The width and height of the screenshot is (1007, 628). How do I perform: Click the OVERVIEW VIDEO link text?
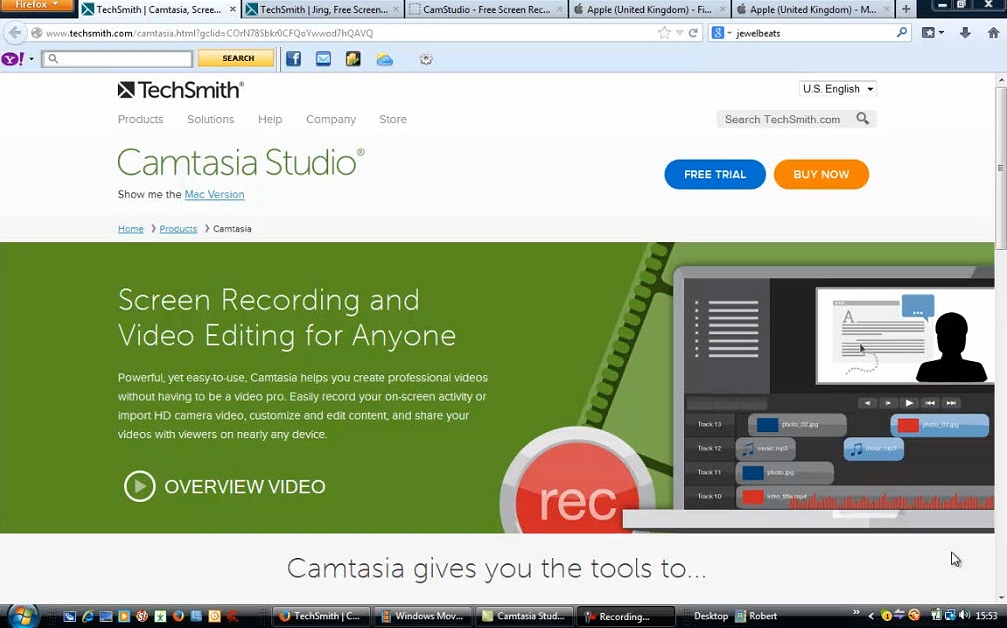[245, 486]
